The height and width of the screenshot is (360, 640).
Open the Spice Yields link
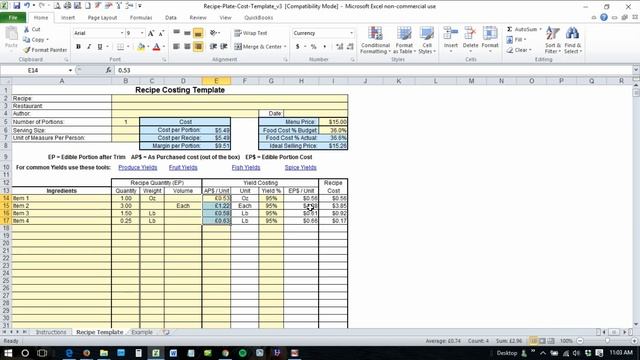[x=300, y=167]
